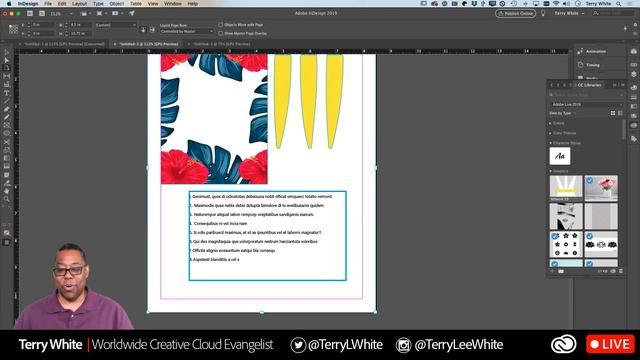
Task: Select the Rectangle Frame tool
Action: tap(7, 126)
